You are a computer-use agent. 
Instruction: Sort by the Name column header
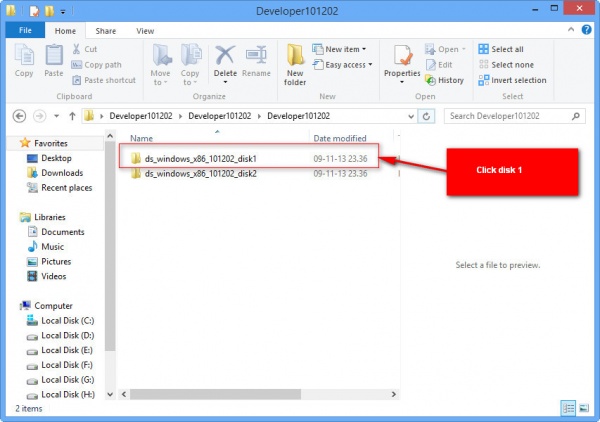click(142, 138)
